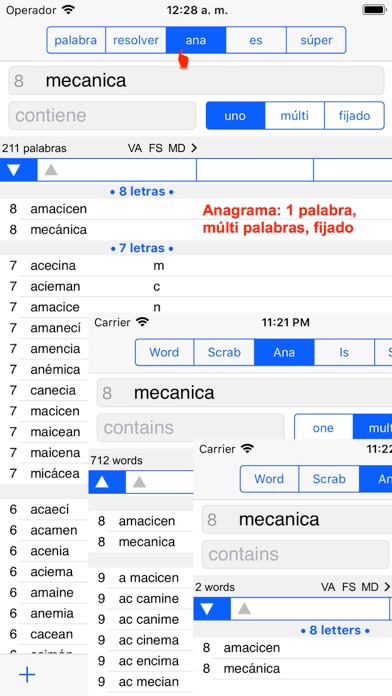This screenshot has width=392, height=696.
Task: Select the word acieman
Action: 55,286
